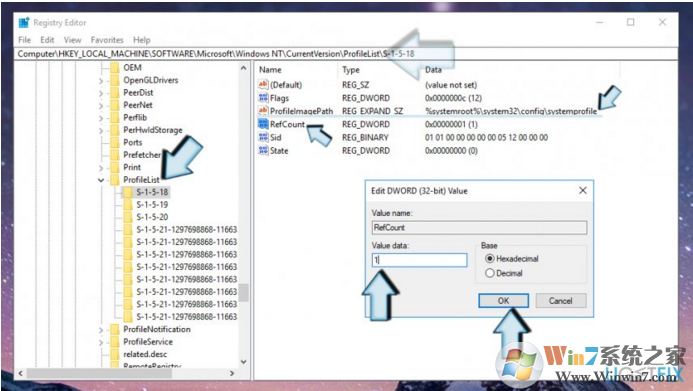Click the Ports folder icon

tap(114, 142)
